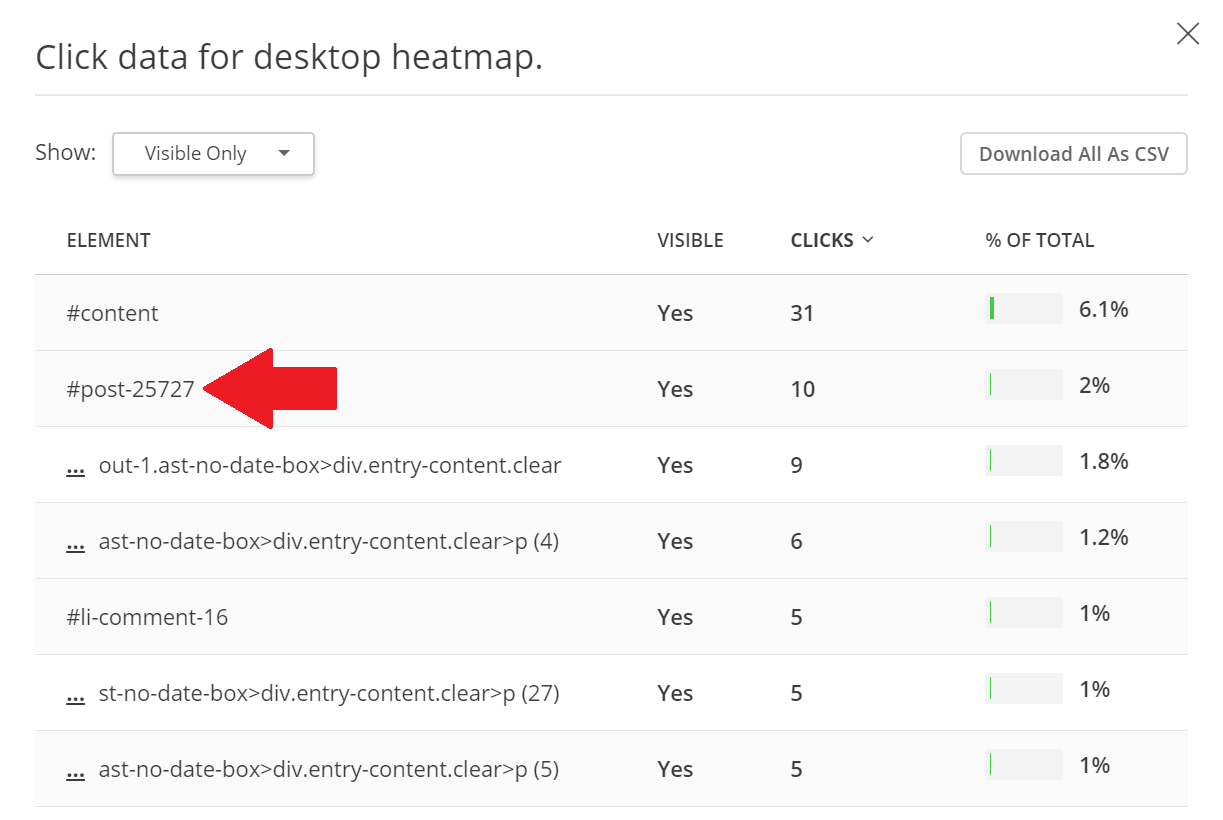
Task: Click the Yes value in #li-comment-16 row
Action: 675,617
